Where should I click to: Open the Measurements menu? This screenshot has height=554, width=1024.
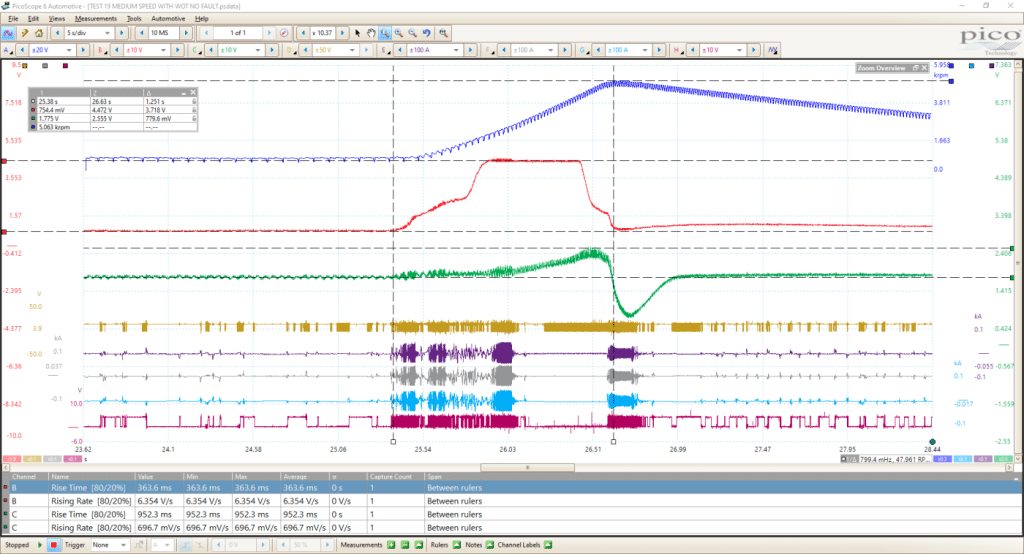95,18
